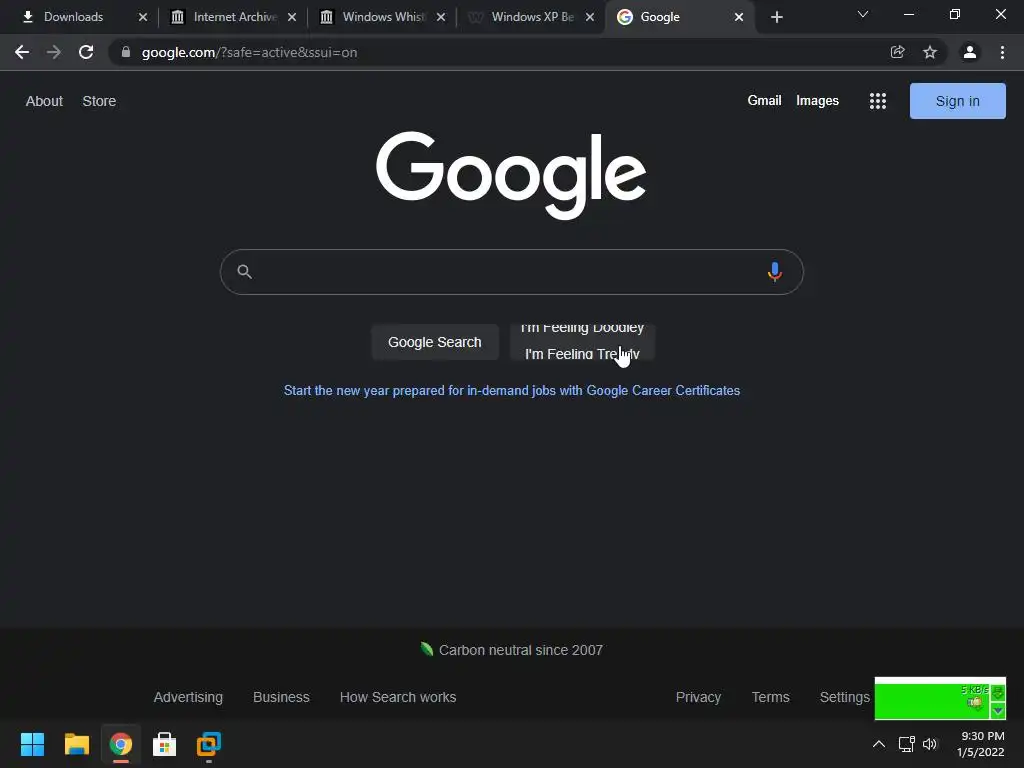
Task: Open the tab search dropdown arrow
Action: coord(863,14)
